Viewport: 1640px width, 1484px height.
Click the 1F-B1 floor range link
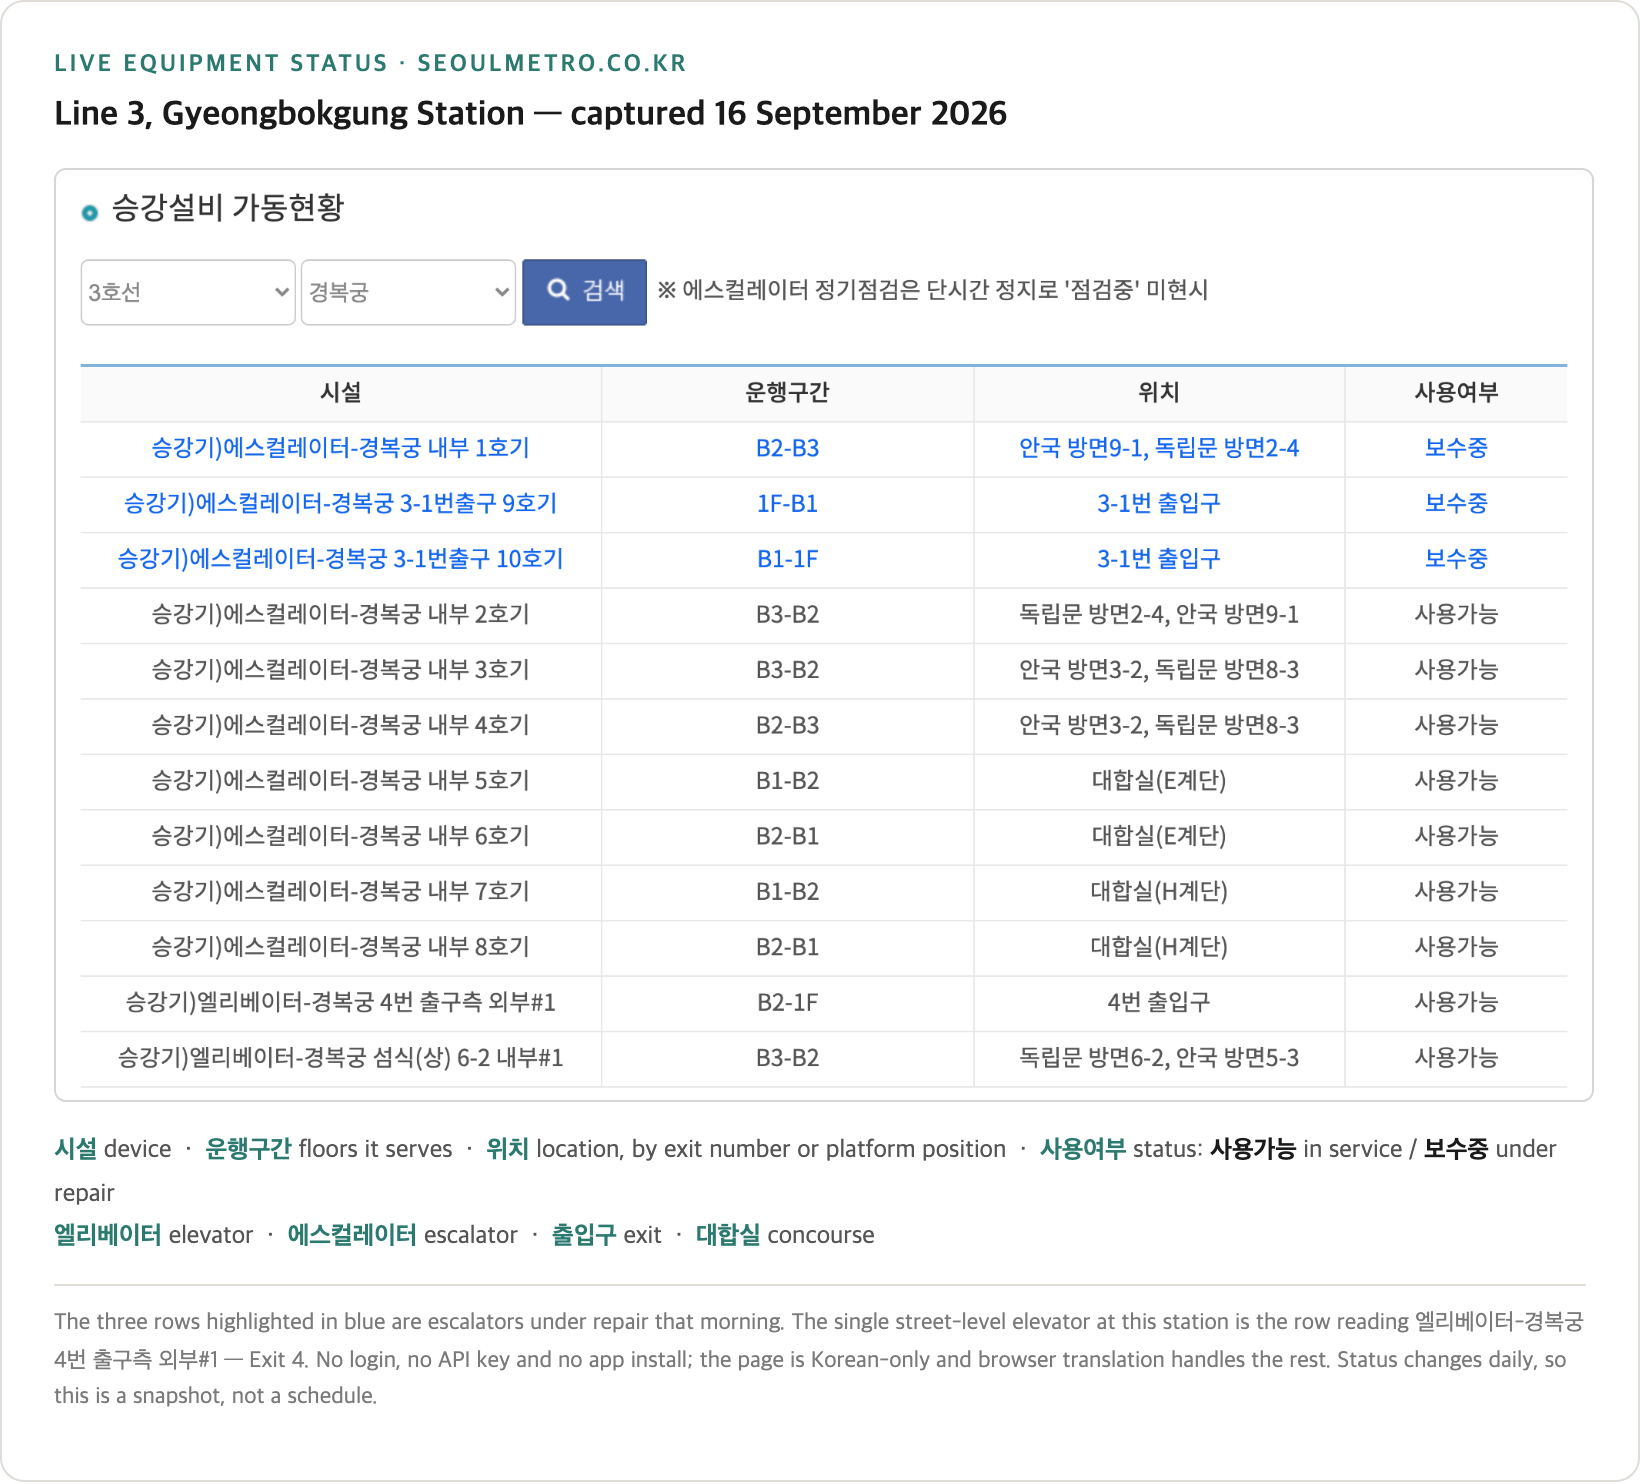tap(787, 503)
